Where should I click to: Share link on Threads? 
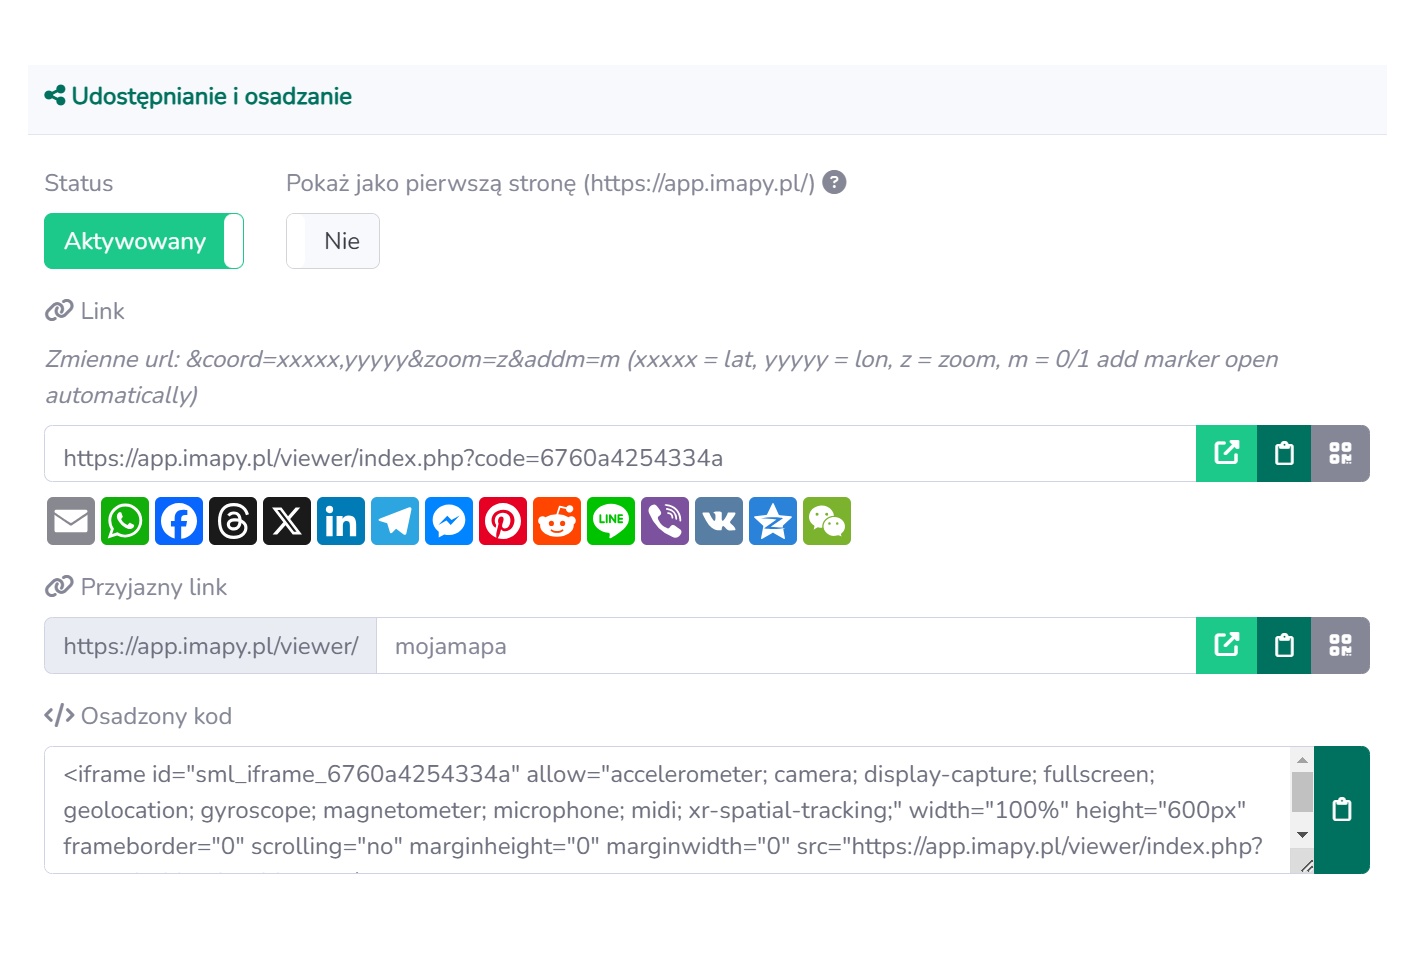click(x=233, y=521)
